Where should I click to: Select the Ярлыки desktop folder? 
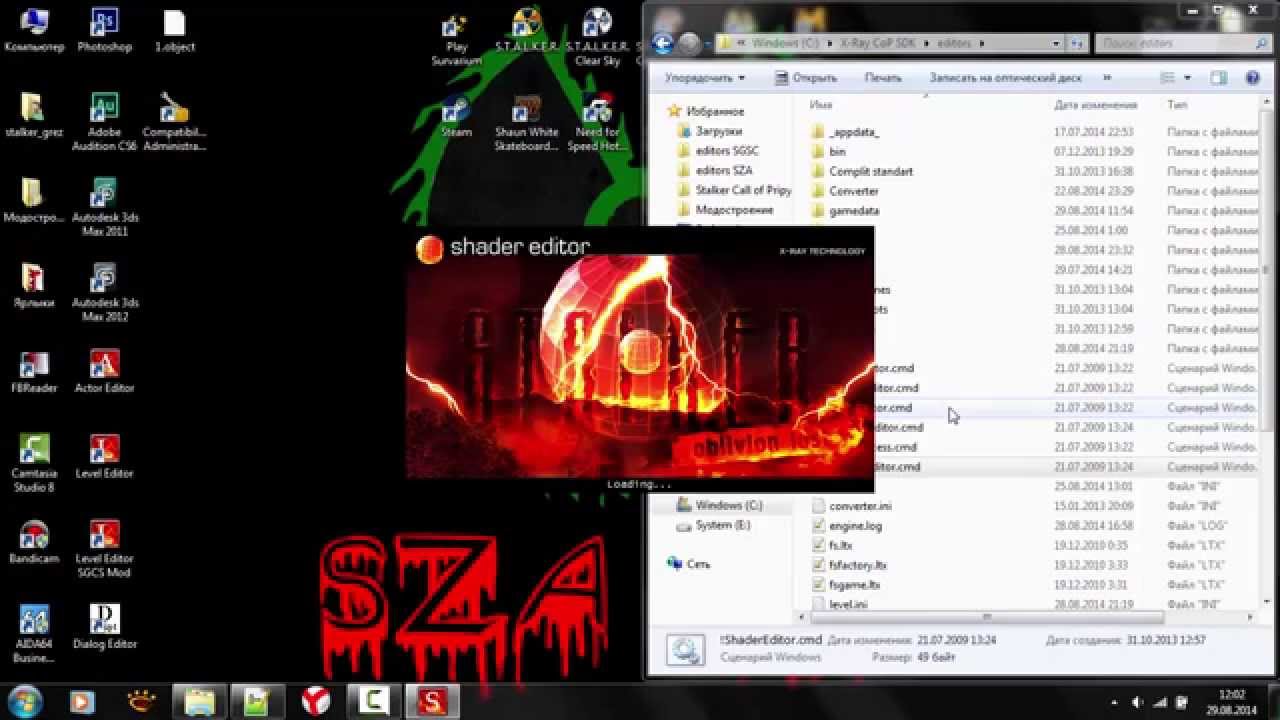point(34,285)
